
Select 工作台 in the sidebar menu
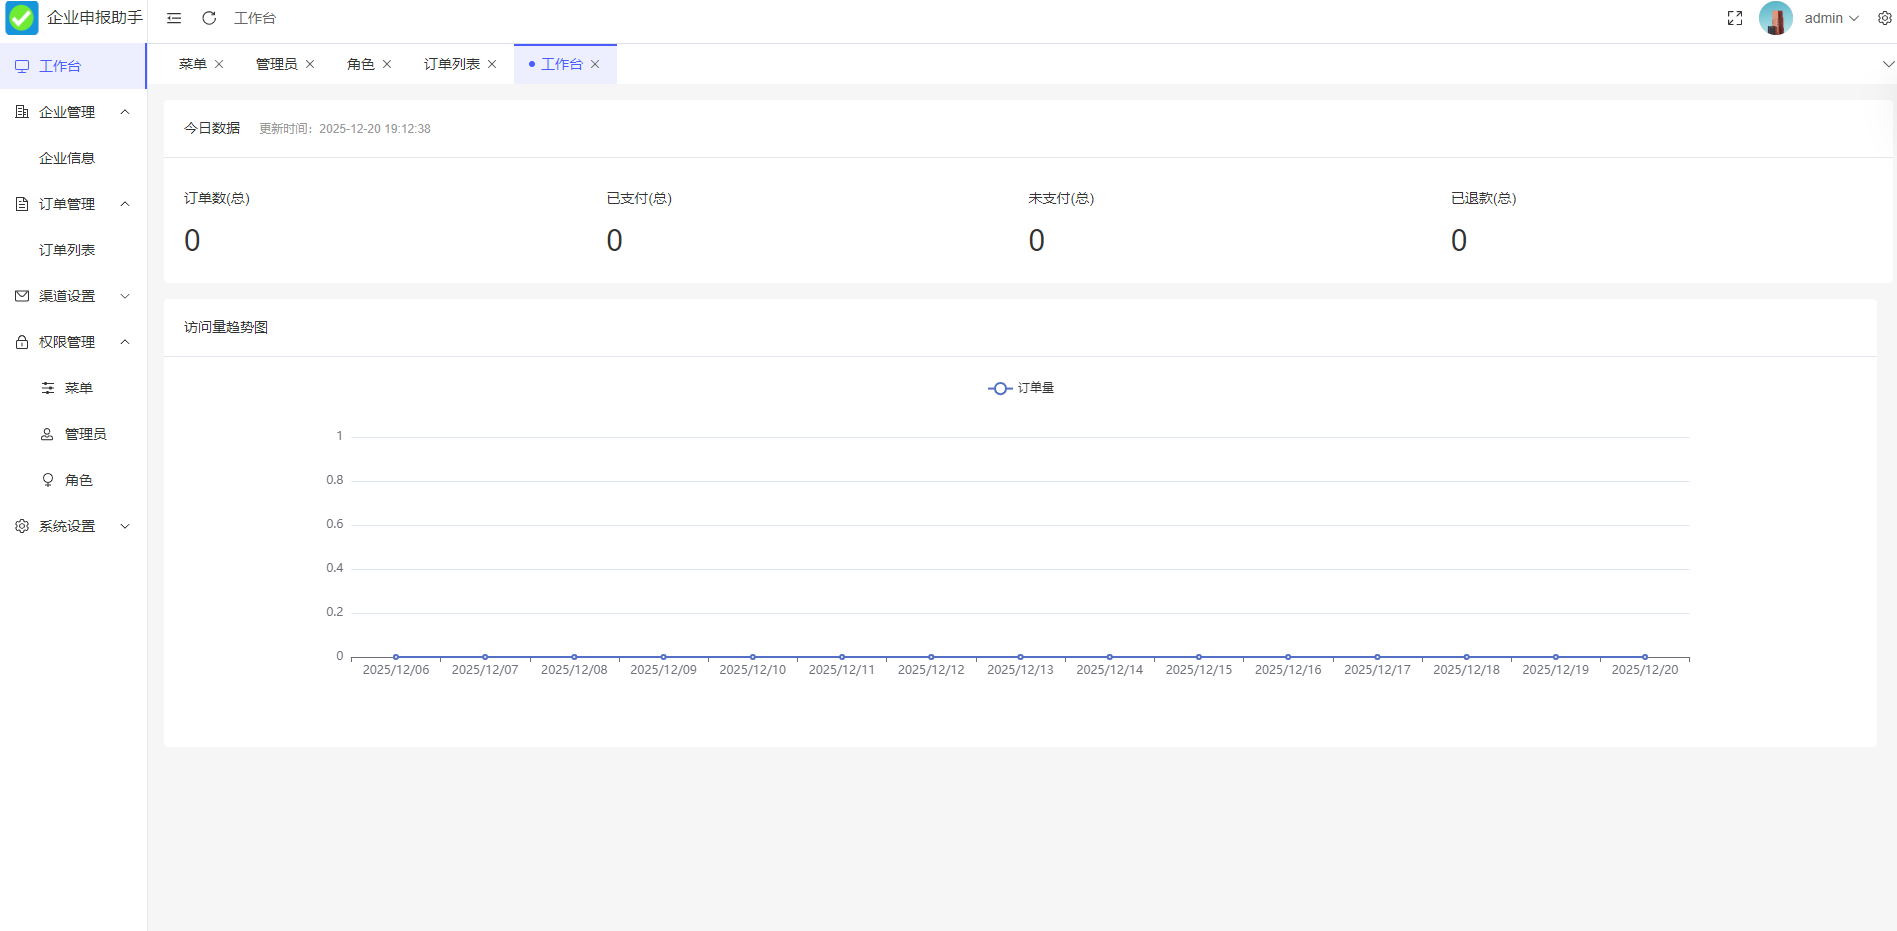(60, 66)
